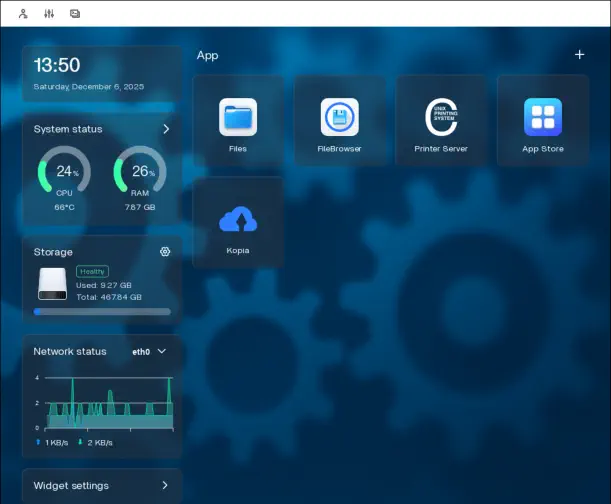Viewport: 611px width, 504px height.
Task: Launch the Kopia backup app
Action: pyautogui.click(x=238, y=220)
